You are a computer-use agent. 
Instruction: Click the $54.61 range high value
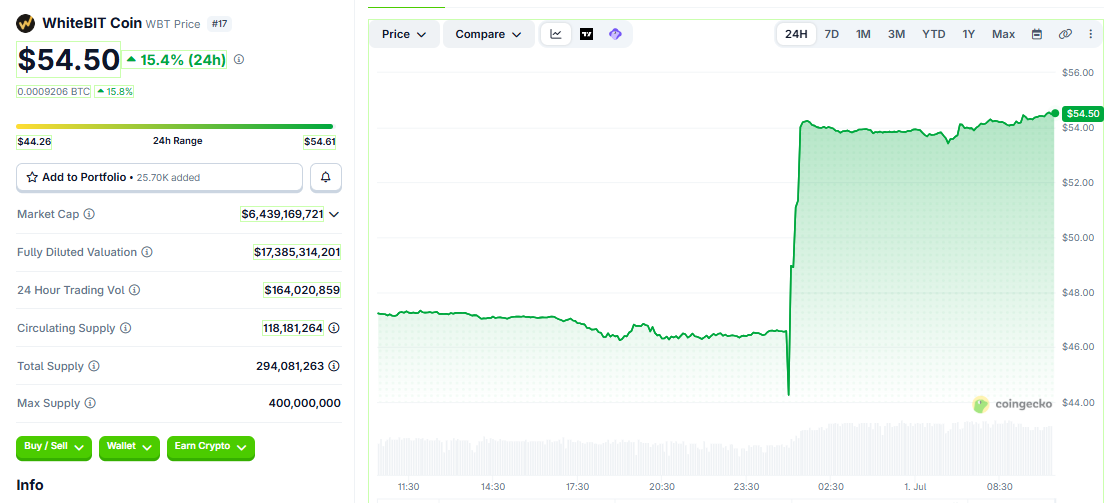(320, 142)
